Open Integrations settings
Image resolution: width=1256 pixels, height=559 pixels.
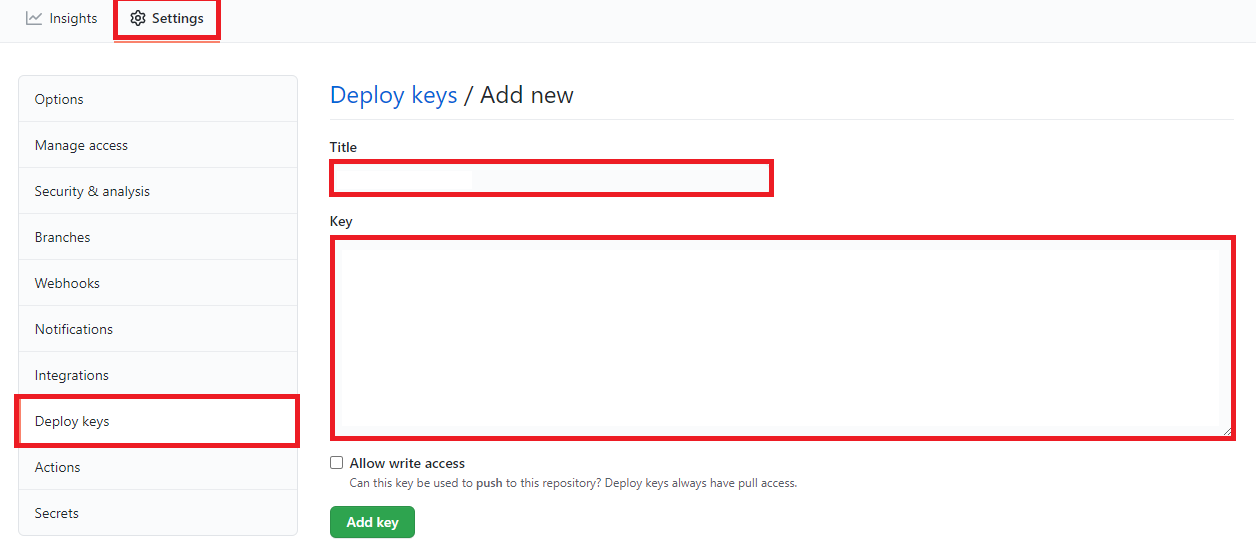[158, 375]
